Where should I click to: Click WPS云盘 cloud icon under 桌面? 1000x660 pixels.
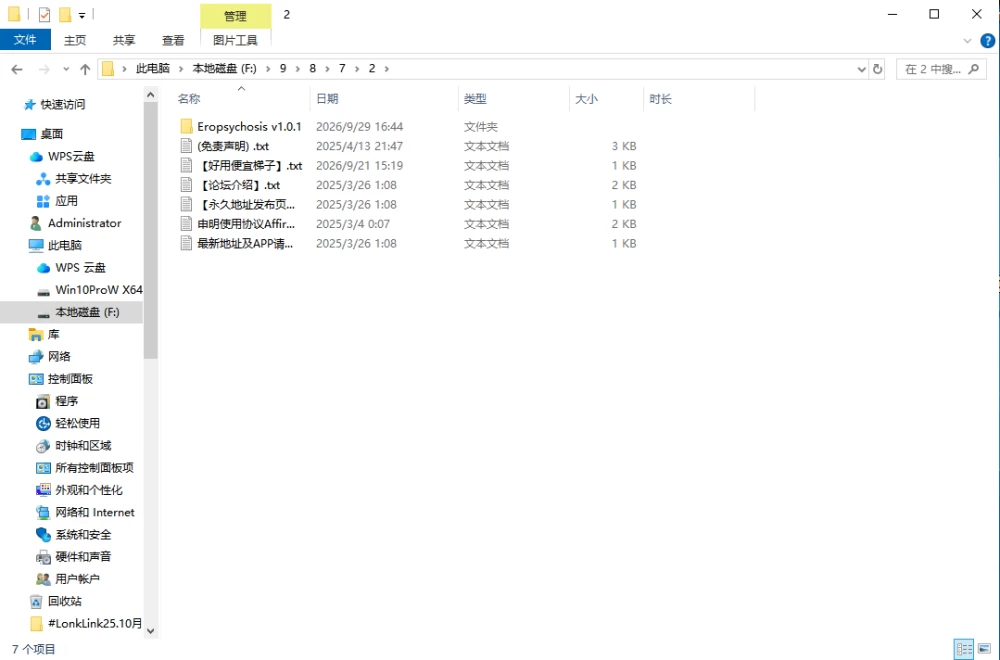point(36,156)
